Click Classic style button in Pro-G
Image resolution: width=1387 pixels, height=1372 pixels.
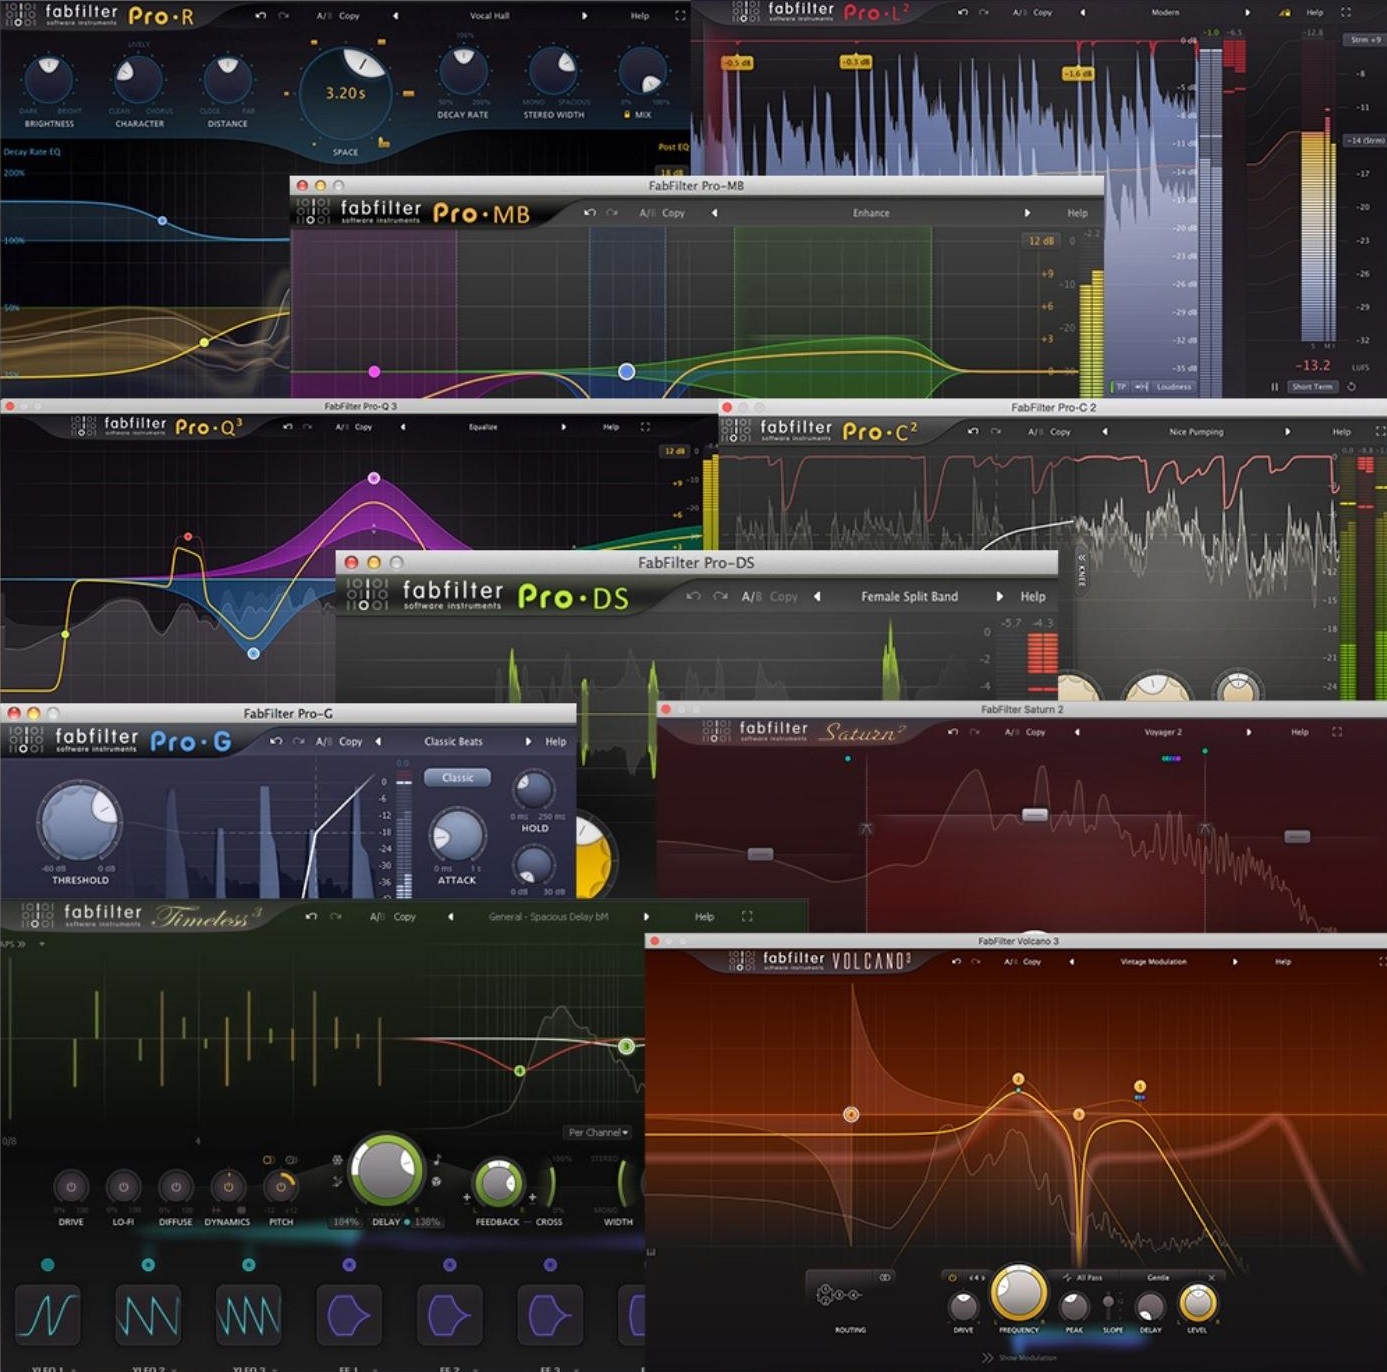[x=458, y=777]
